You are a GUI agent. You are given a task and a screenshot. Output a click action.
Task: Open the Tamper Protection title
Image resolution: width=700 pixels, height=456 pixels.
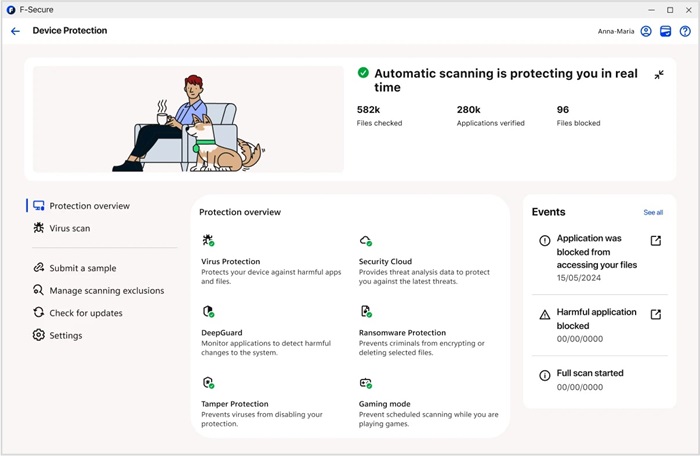point(235,404)
